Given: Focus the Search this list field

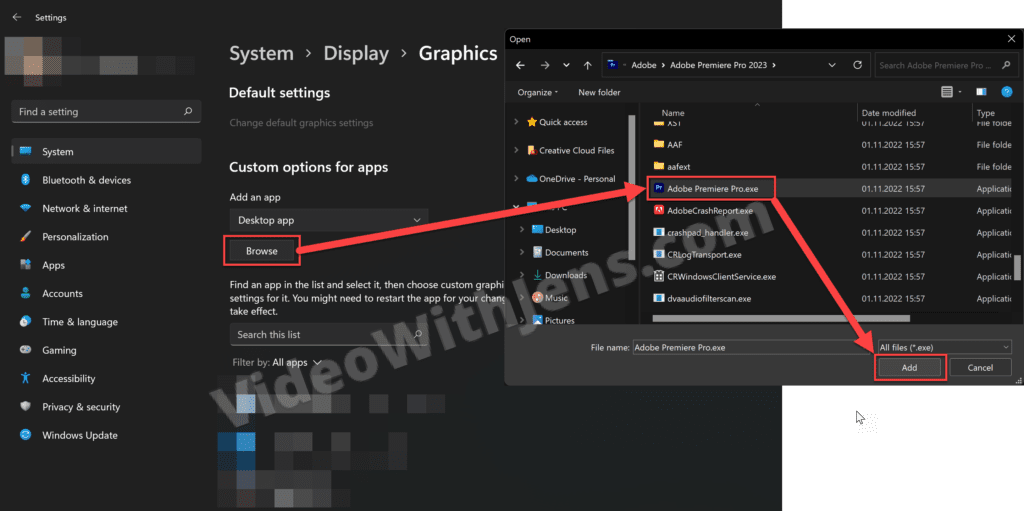Looking at the screenshot, I should point(329,335).
